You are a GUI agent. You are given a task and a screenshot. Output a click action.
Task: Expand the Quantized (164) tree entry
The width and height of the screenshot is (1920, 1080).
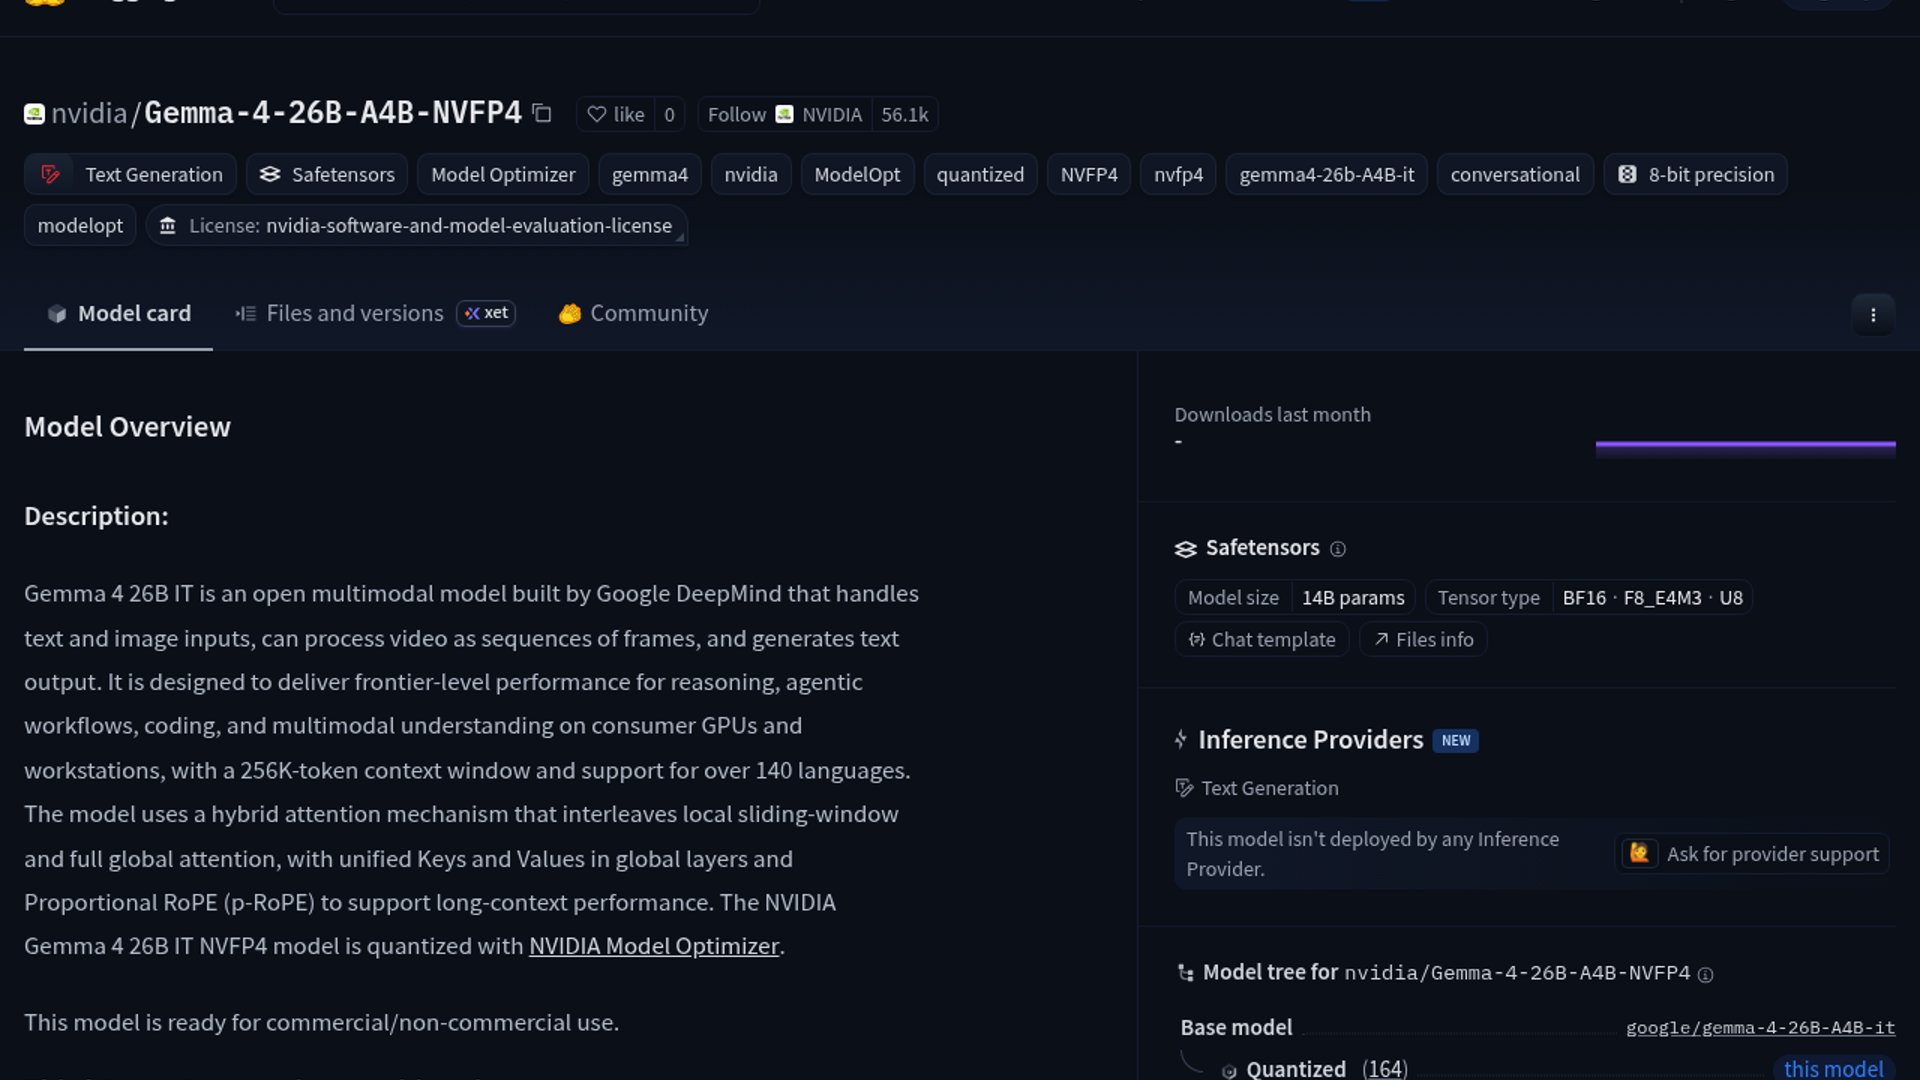click(x=1314, y=1069)
